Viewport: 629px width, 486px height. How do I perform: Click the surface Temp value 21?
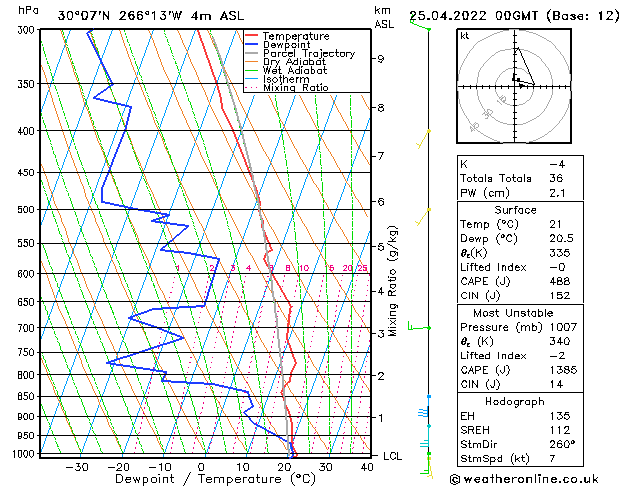[x=556, y=224]
